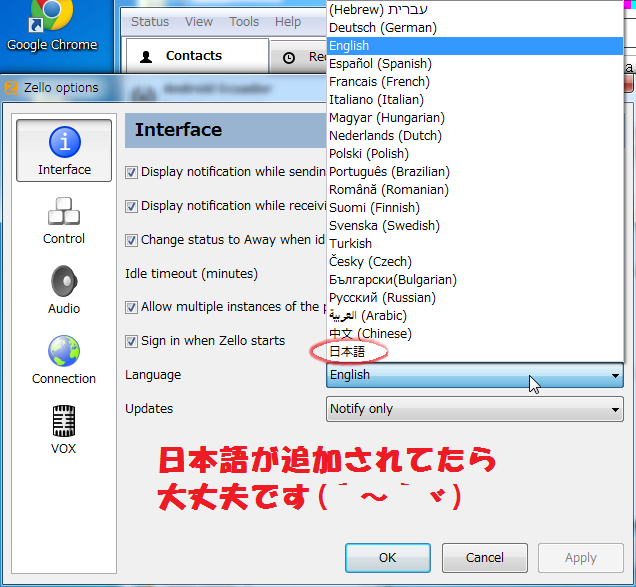
Task: Toggle Change status to Away when idle
Action: coord(131,241)
